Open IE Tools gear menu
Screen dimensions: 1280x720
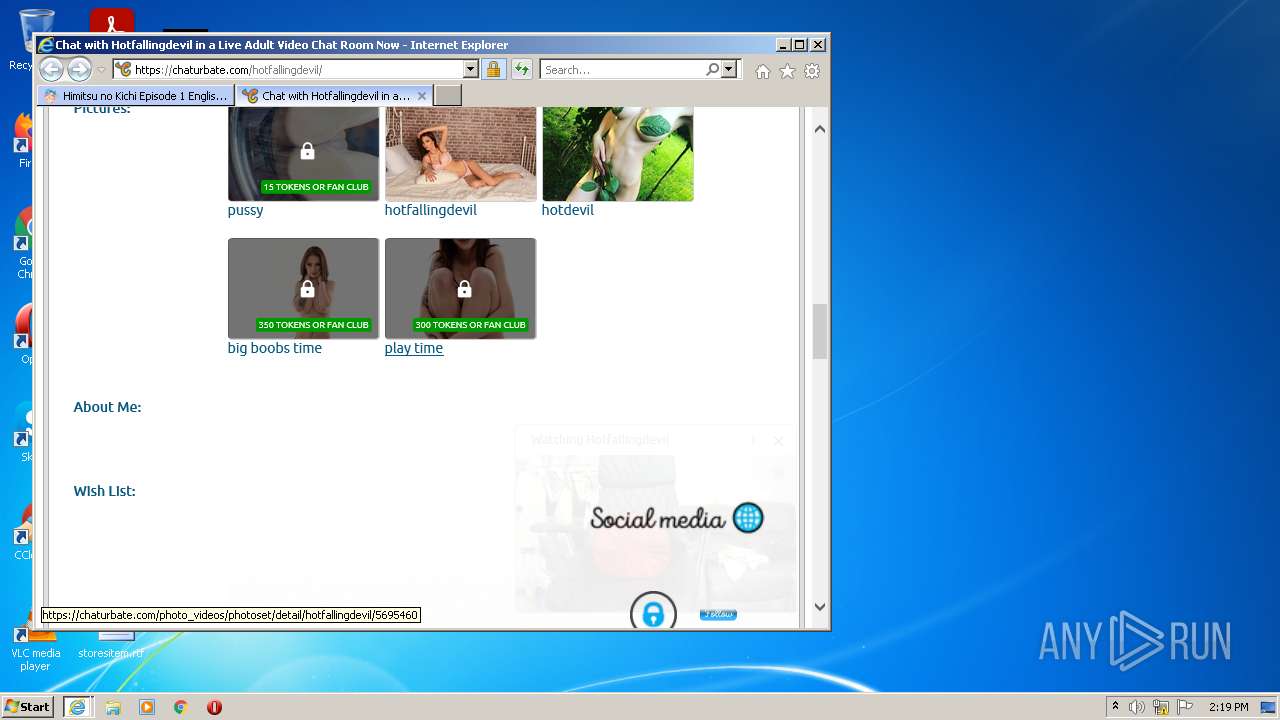point(812,71)
